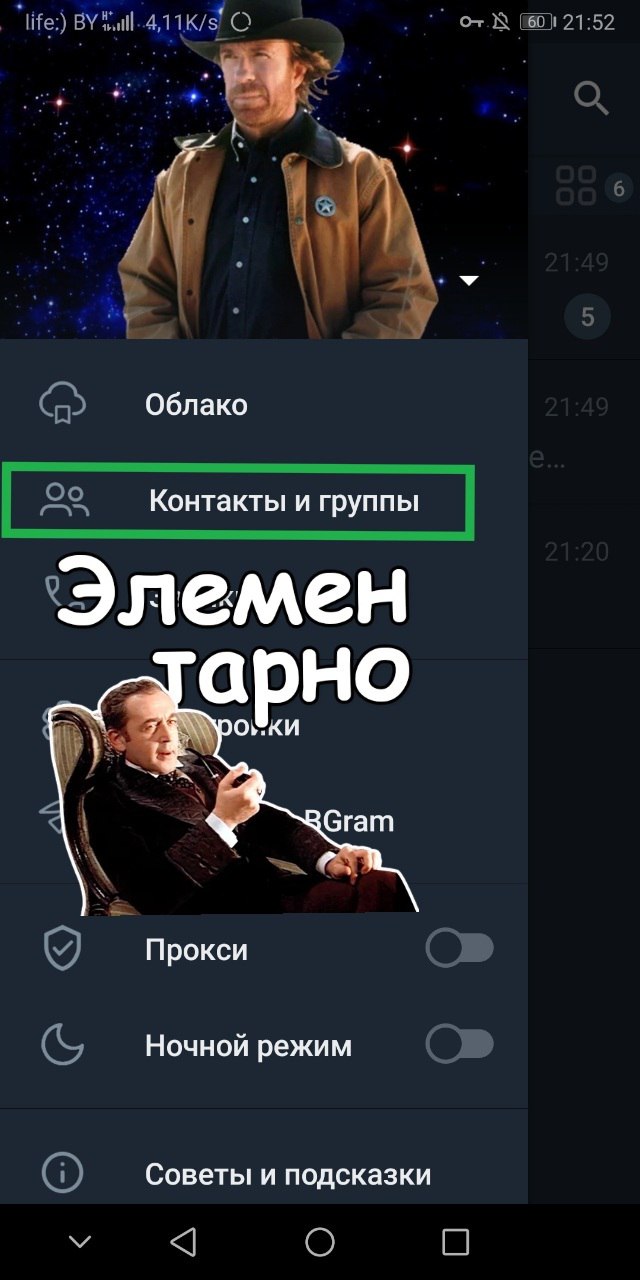Tap the cloud icon beside Облако
The width and height of the screenshot is (640, 1280).
(x=62, y=404)
